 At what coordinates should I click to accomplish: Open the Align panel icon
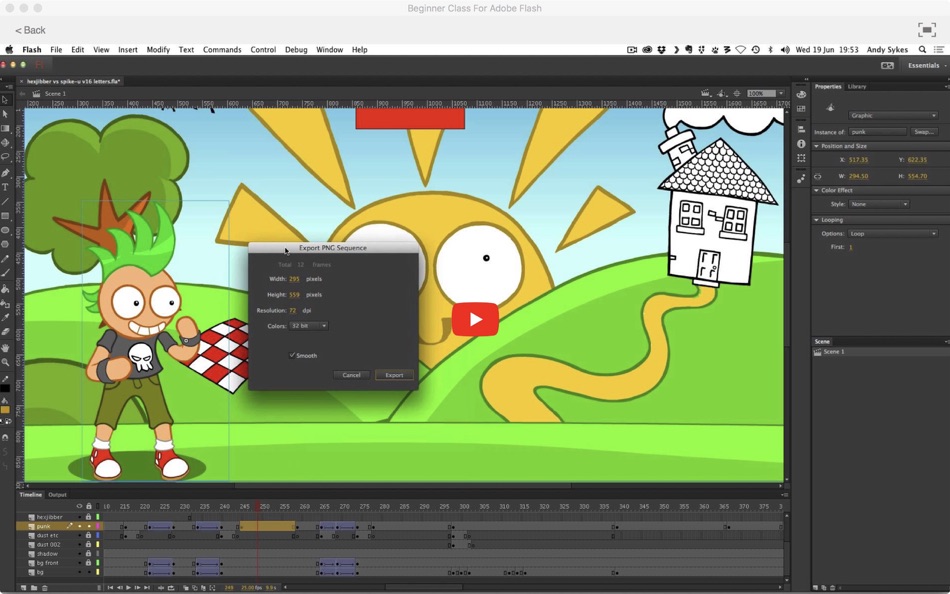coord(801,129)
